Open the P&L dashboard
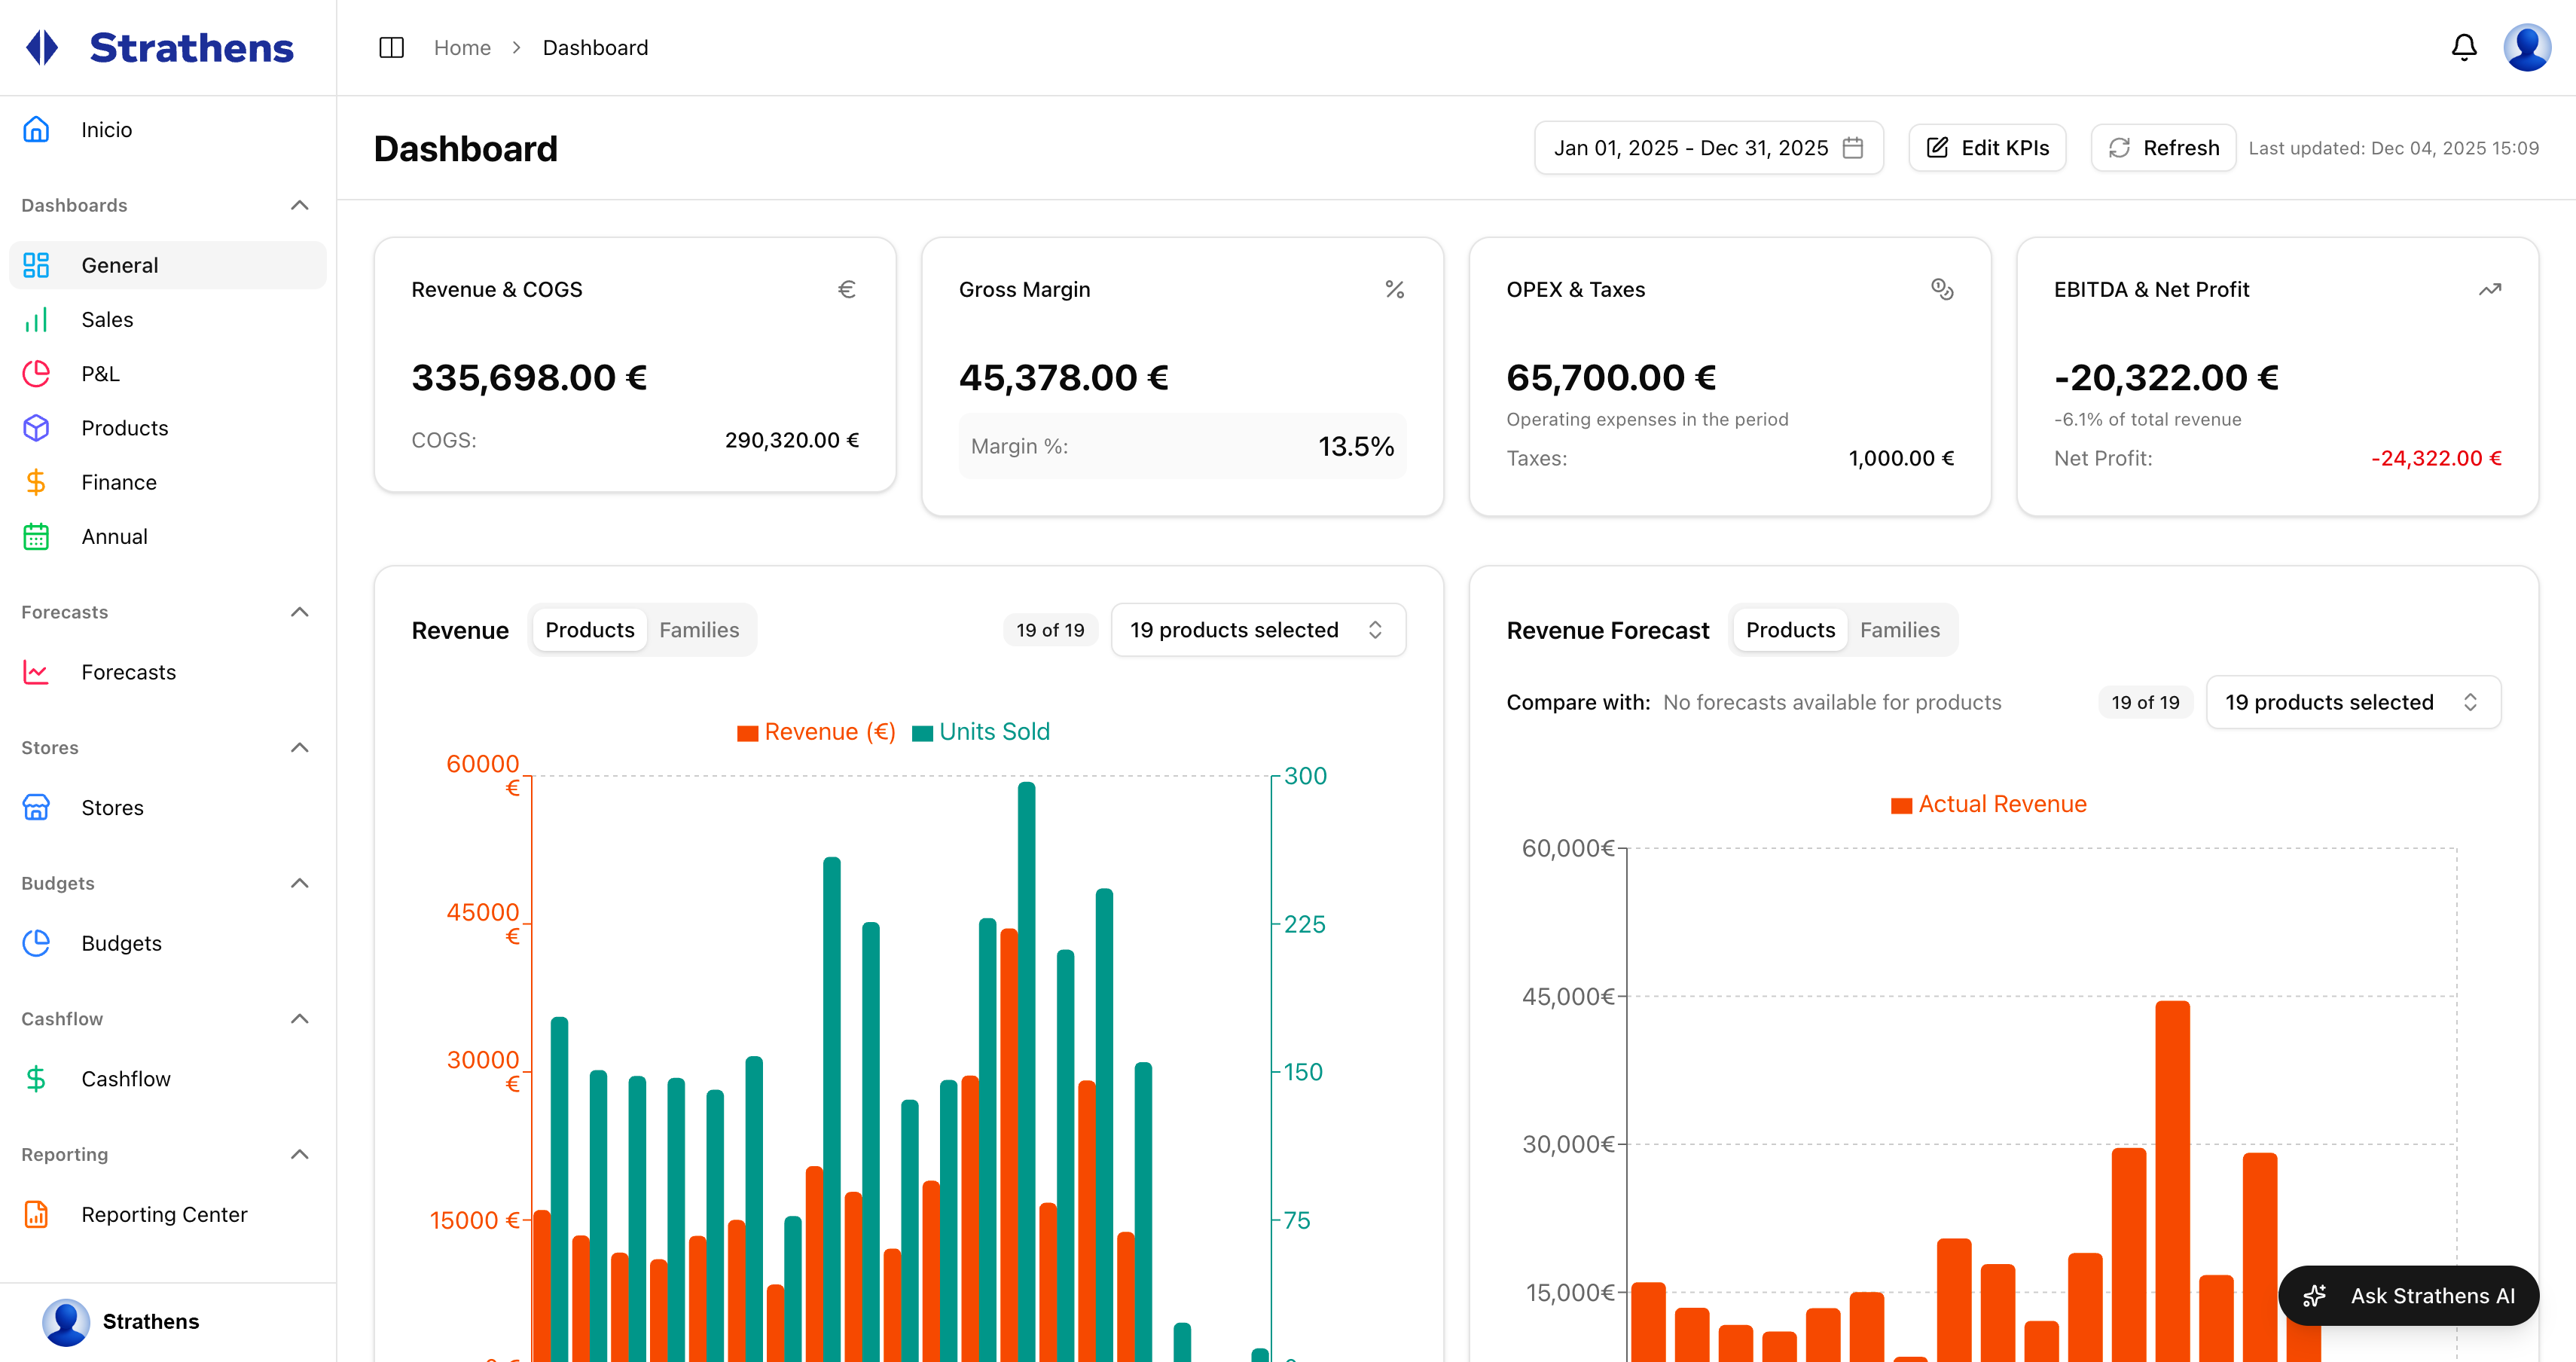 pyautogui.click(x=100, y=374)
